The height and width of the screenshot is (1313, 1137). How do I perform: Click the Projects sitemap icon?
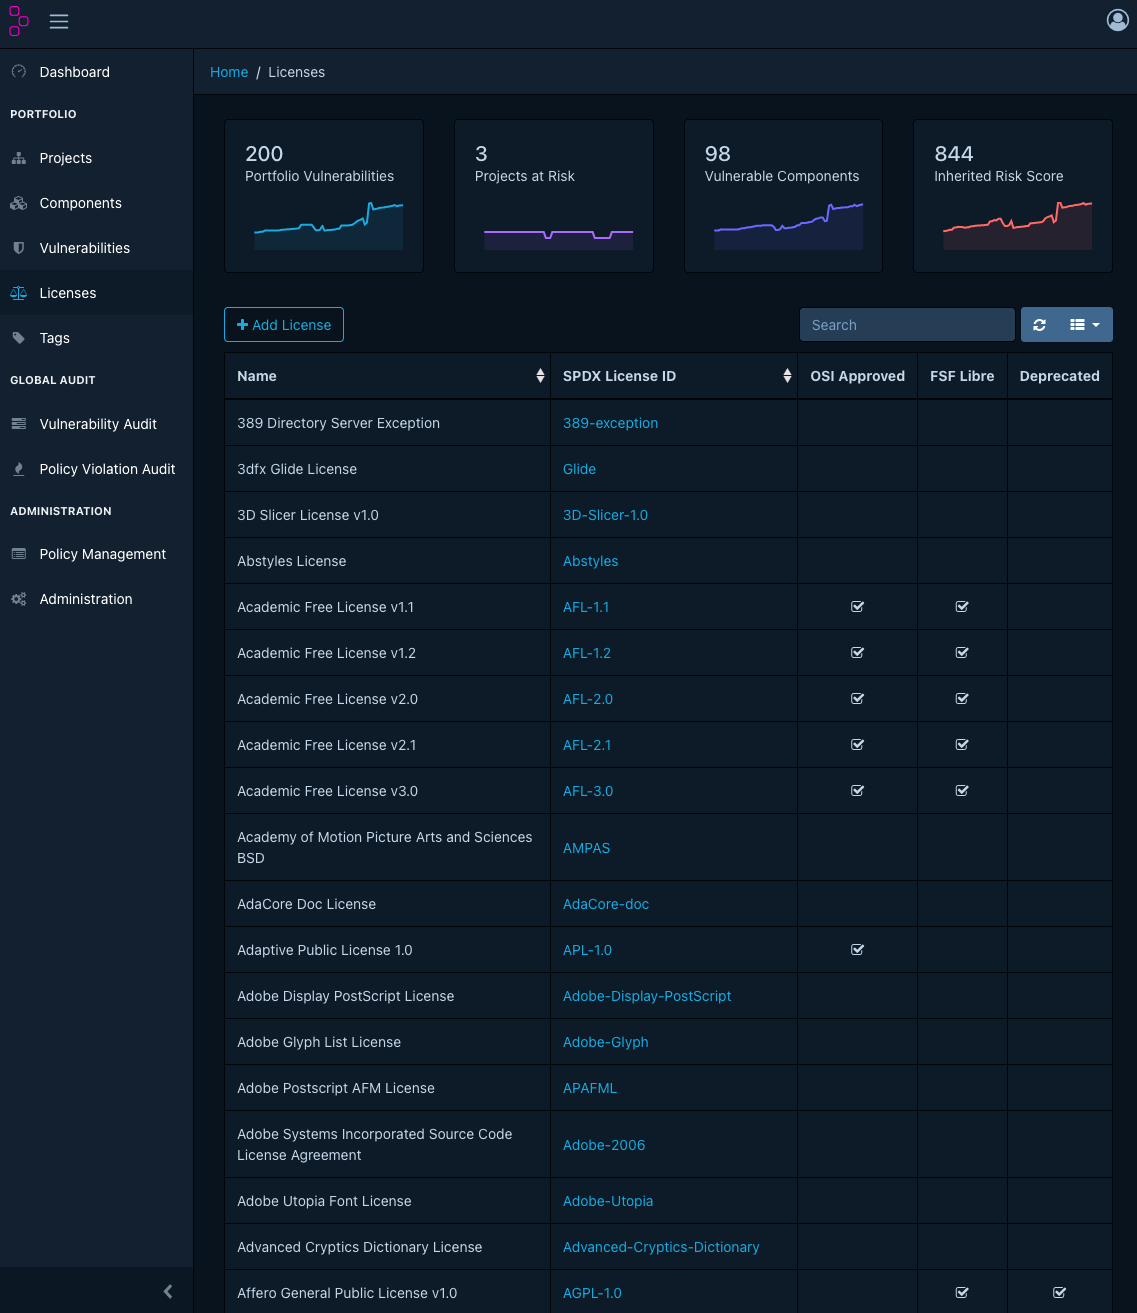(18, 158)
